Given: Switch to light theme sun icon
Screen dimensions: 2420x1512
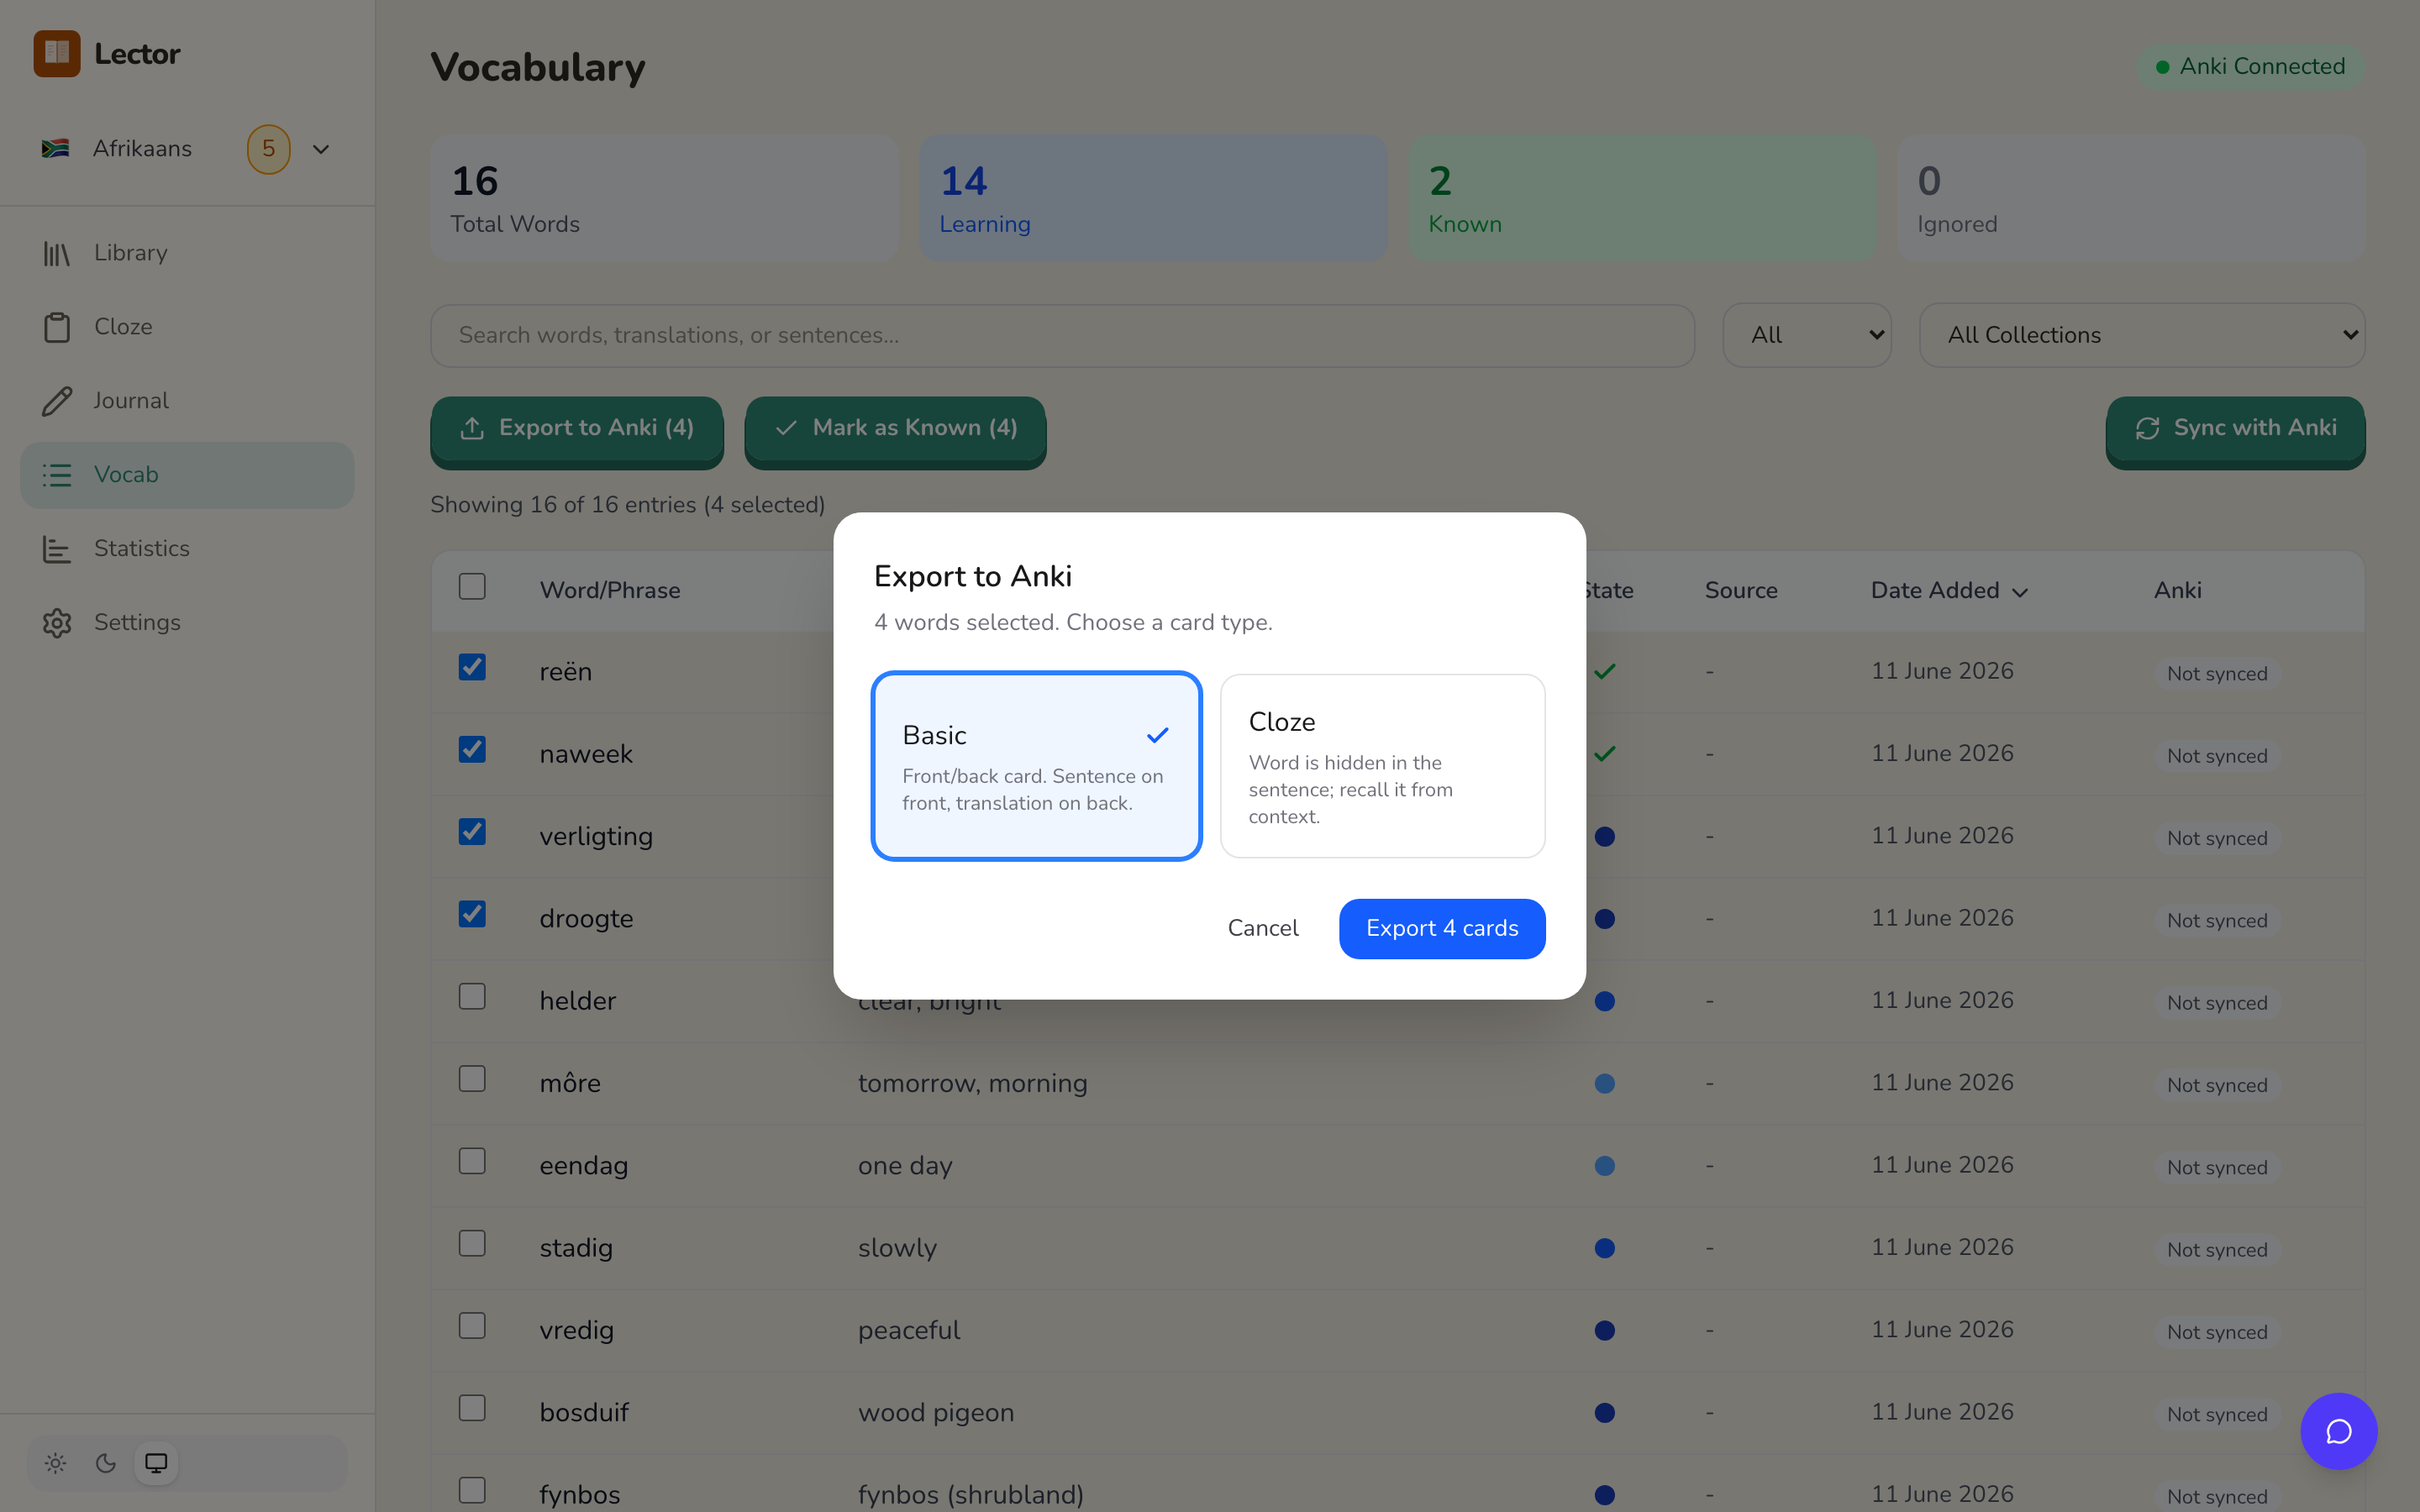Looking at the screenshot, I should click(55, 1463).
